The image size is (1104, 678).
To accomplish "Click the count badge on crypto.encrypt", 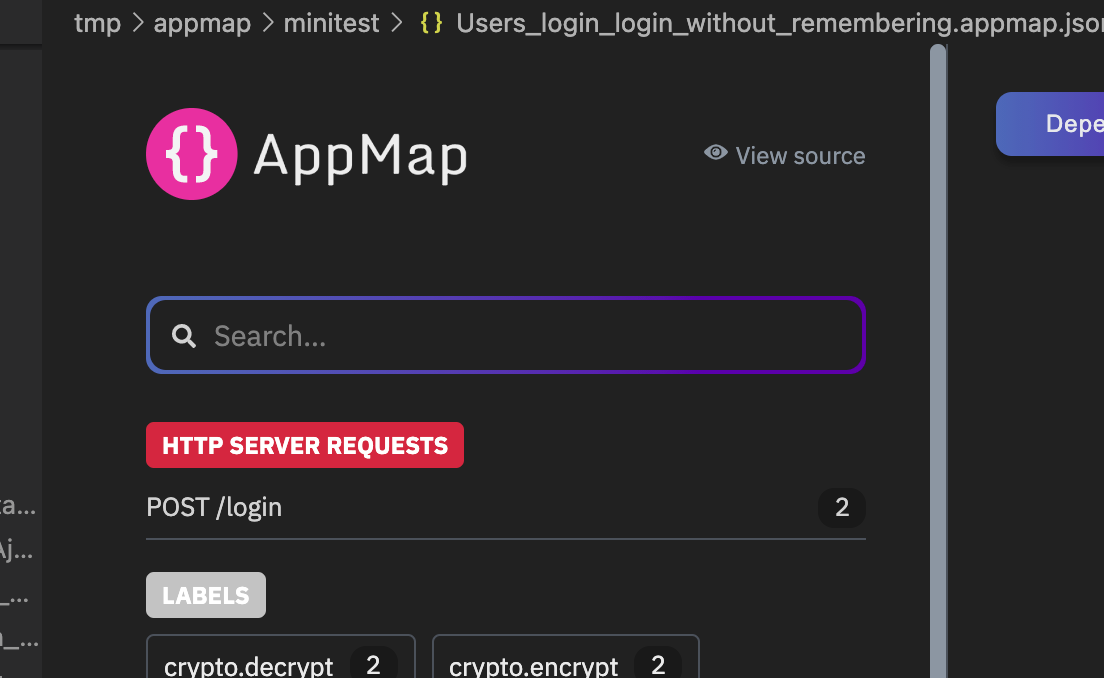I will (658, 664).
